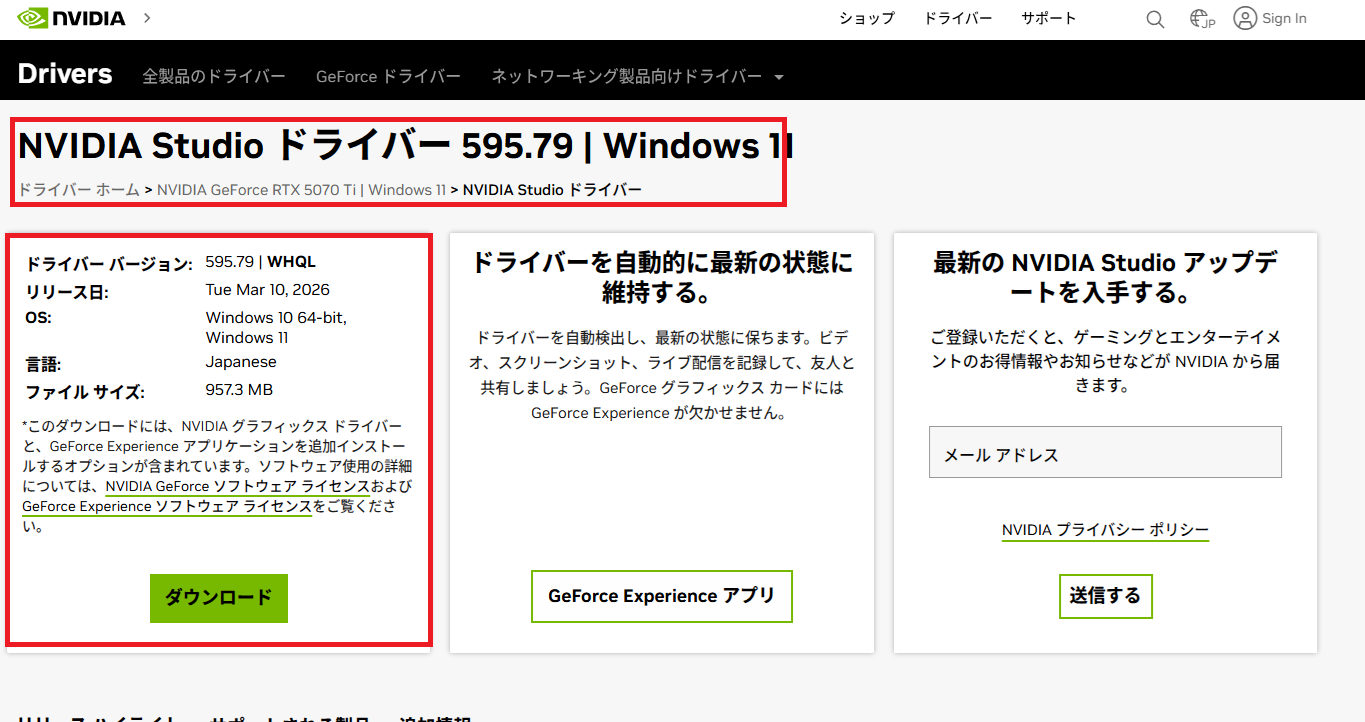Go to GeForce ドライバー tab

[x=388, y=76]
